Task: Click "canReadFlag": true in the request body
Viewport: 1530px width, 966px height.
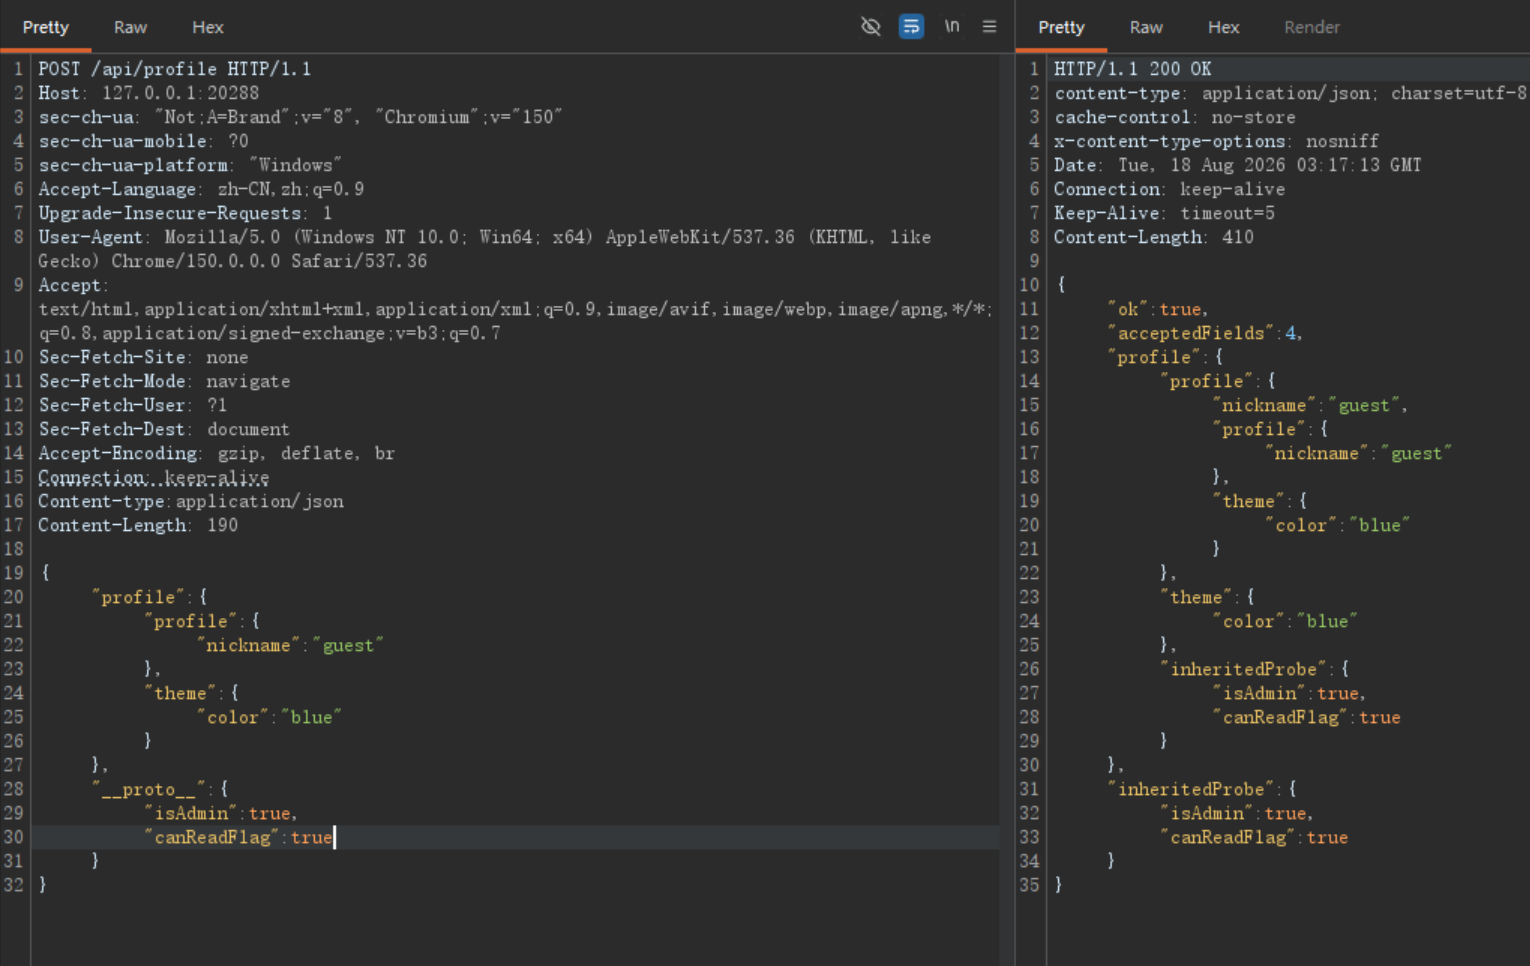Action: pos(239,837)
